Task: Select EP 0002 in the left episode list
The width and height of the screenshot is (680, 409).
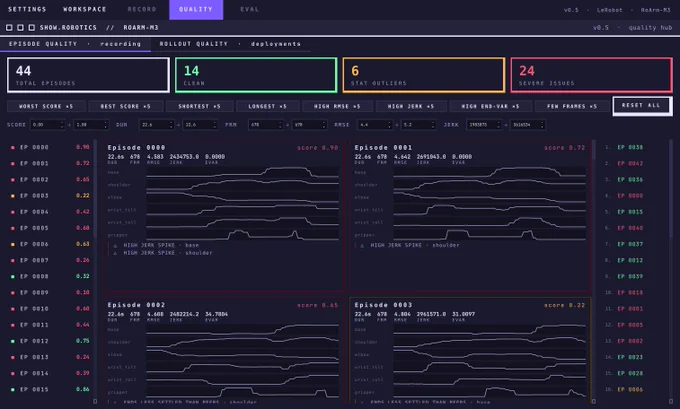Action: tap(50, 180)
